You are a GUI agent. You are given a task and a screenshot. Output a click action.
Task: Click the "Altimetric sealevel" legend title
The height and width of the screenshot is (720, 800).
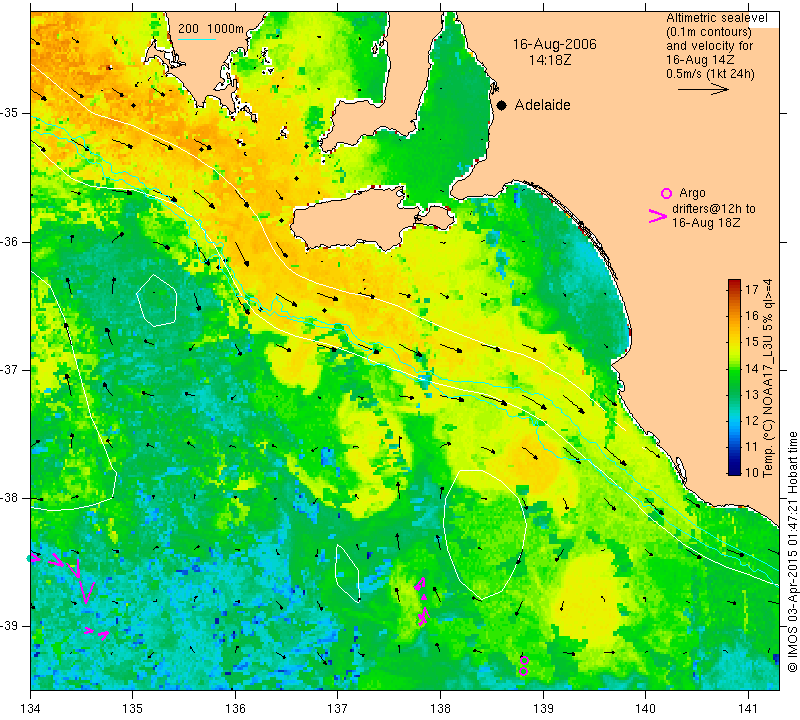coord(717,18)
